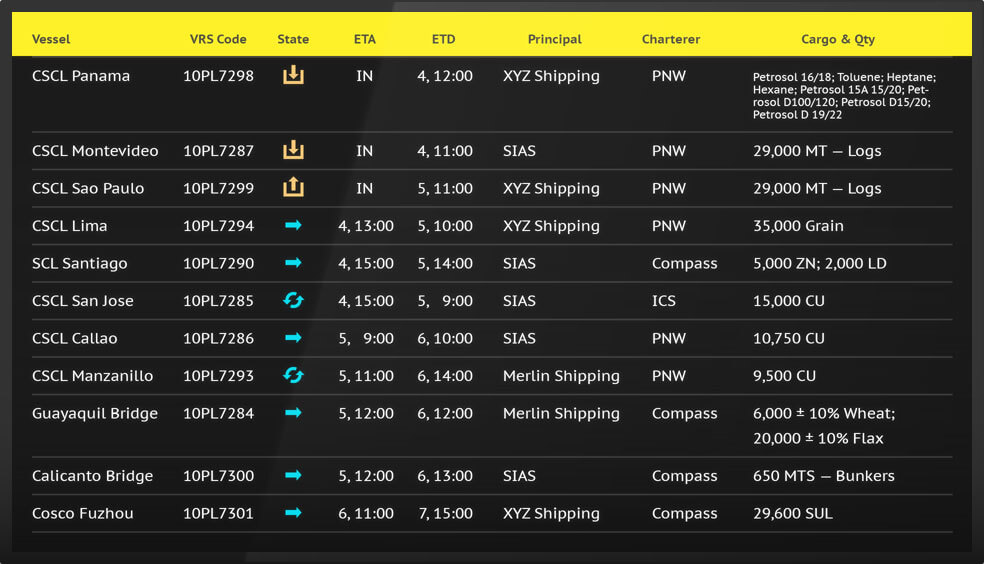Click the arrow state icon for CSCL Lima
Viewport: 984px width, 564px height.
(293, 226)
